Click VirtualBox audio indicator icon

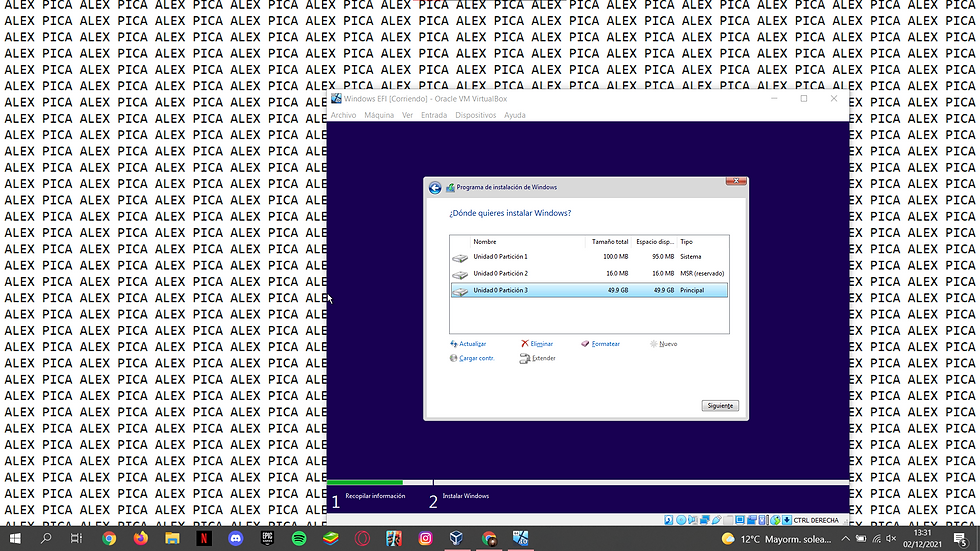click(692, 520)
